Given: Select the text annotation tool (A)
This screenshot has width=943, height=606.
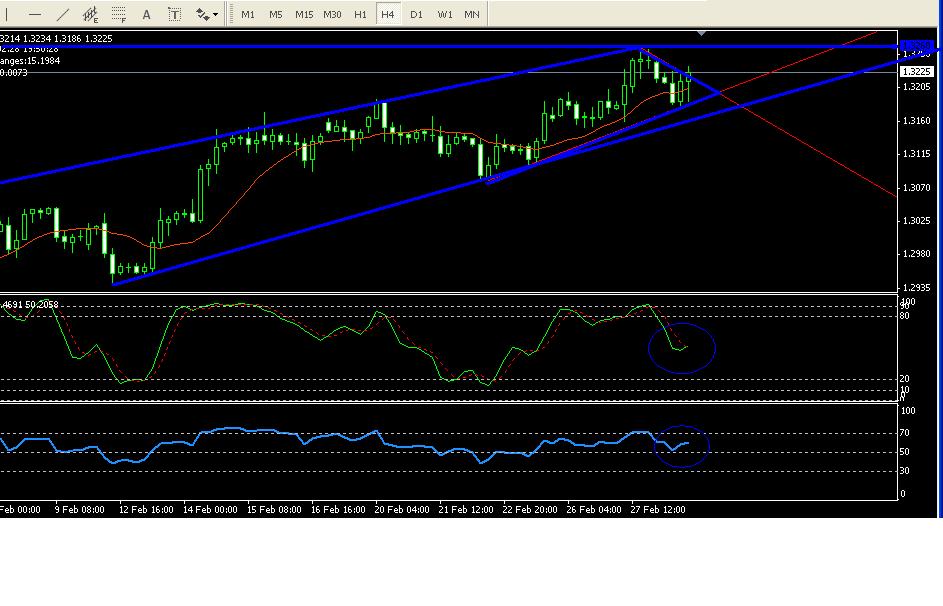Looking at the screenshot, I should point(147,14).
